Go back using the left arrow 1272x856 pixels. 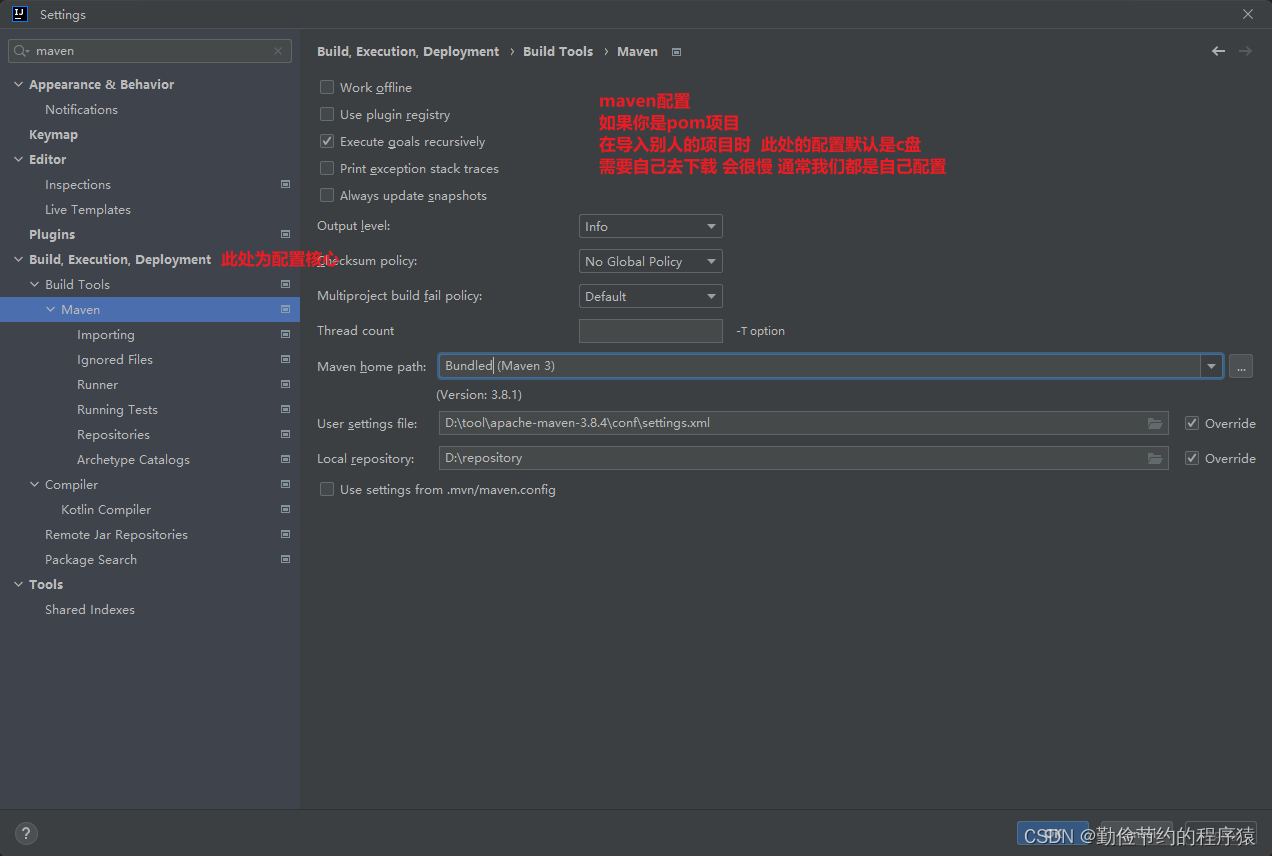1218,51
